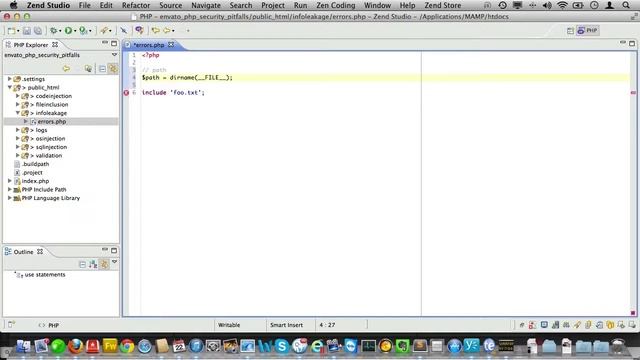Click the PHP Explorer back arrow icon
Screen dimensions: 640x360
point(66,69)
